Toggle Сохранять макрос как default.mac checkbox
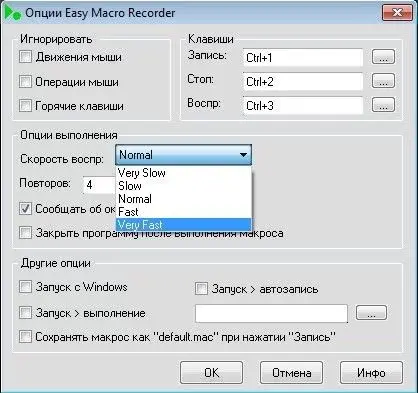The height and width of the screenshot is (393, 418). click(x=25, y=337)
